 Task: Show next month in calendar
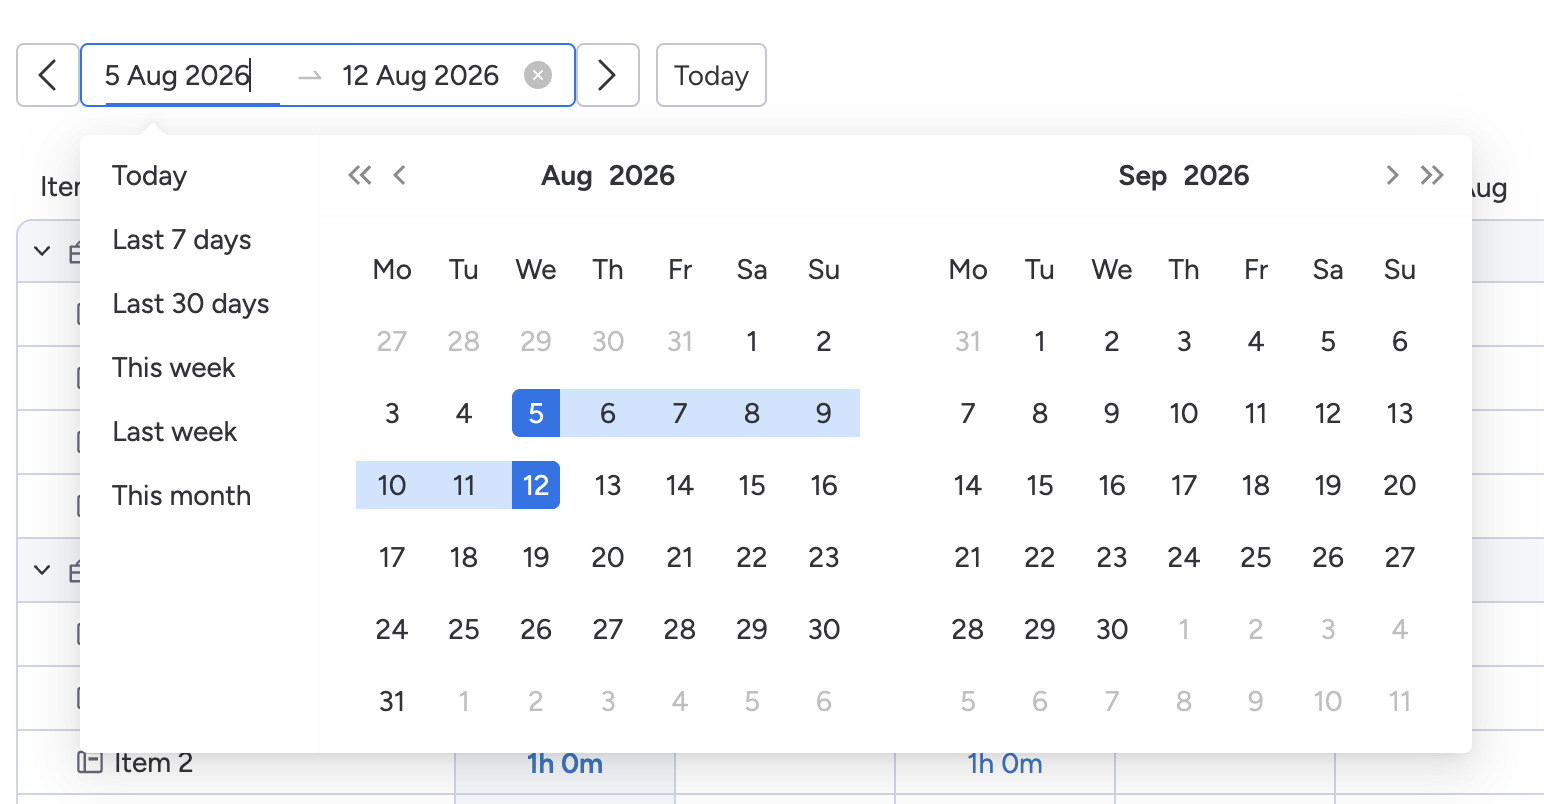tap(1392, 176)
